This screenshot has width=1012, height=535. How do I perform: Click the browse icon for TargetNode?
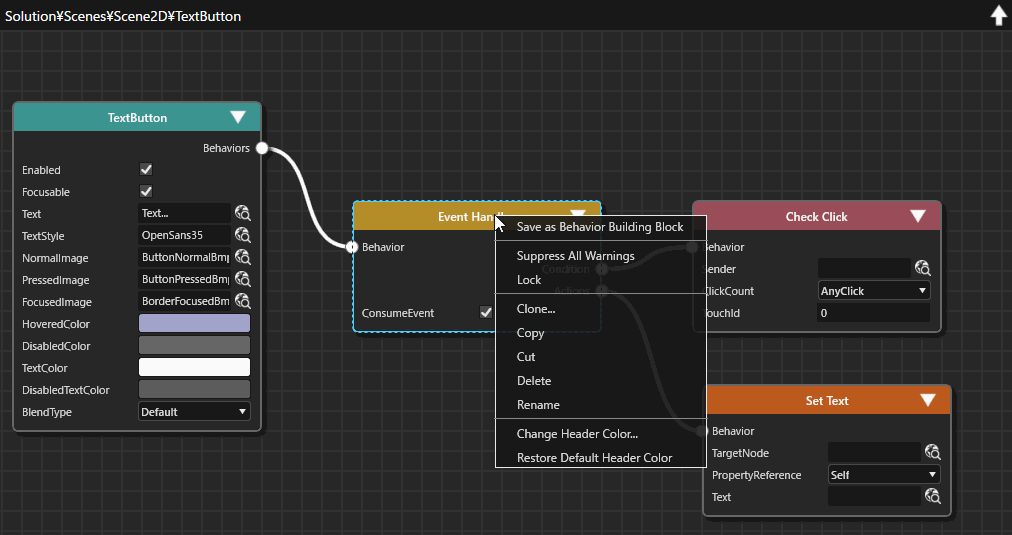click(x=933, y=452)
